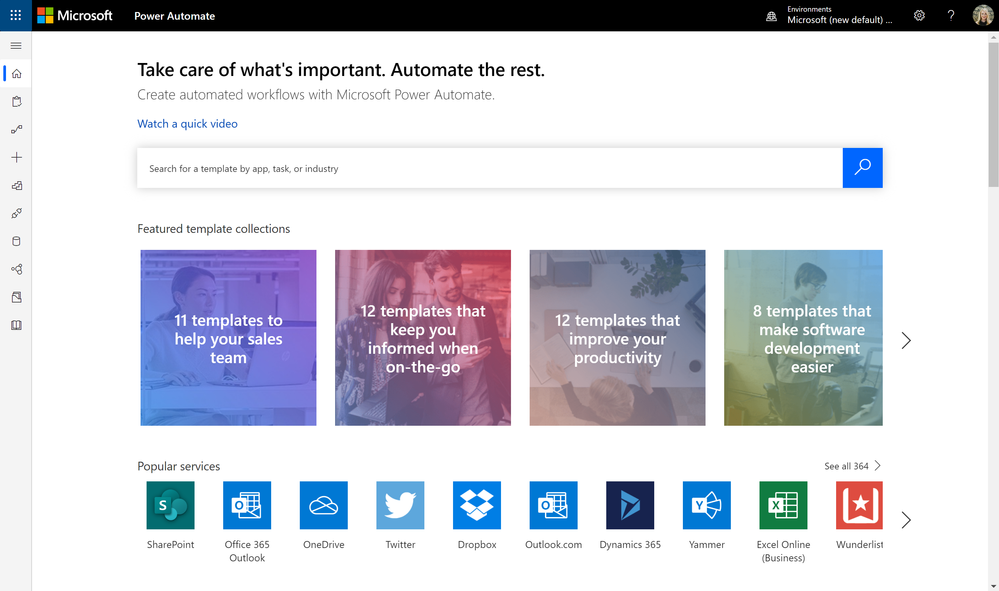Open 8 templates software development card

(x=803, y=338)
